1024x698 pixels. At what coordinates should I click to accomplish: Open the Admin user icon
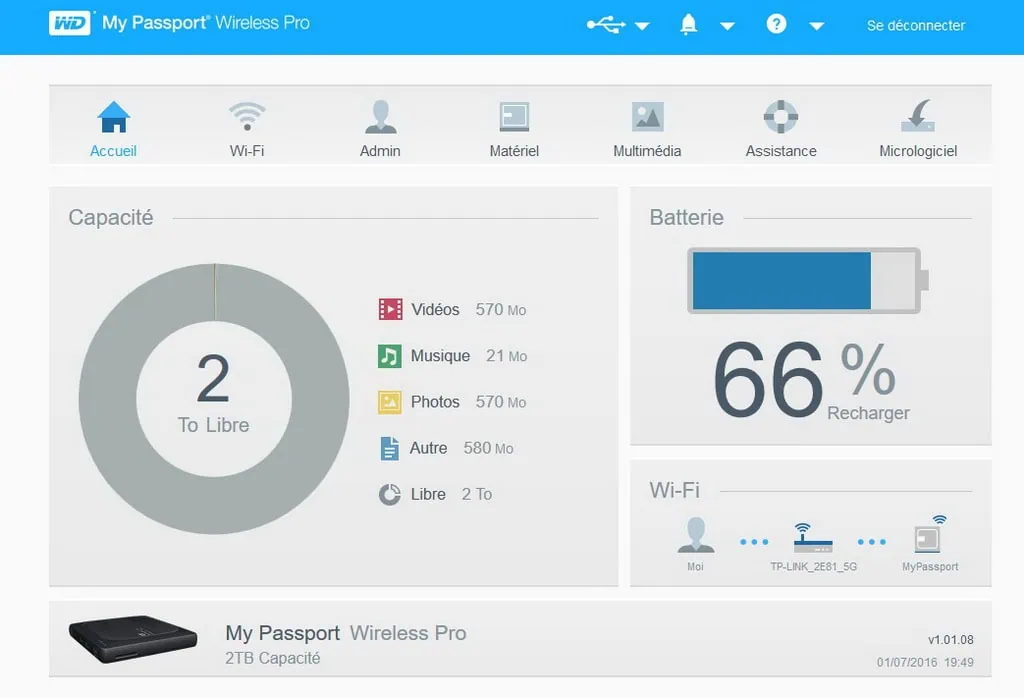(x=380, y=118)
